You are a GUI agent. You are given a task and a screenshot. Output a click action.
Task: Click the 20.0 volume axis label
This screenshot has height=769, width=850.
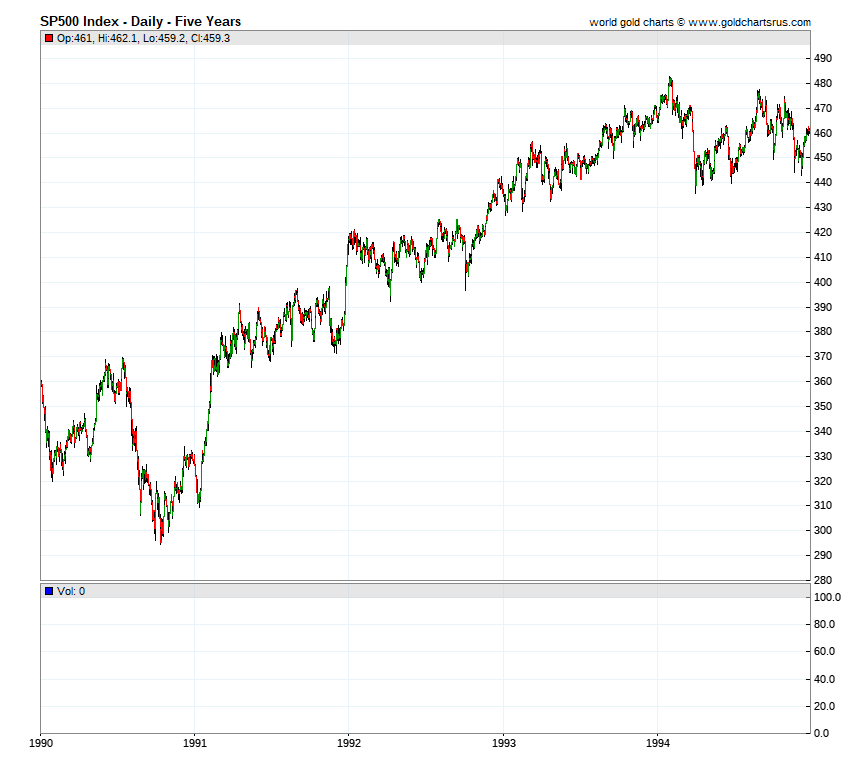[x=825, y=707]
